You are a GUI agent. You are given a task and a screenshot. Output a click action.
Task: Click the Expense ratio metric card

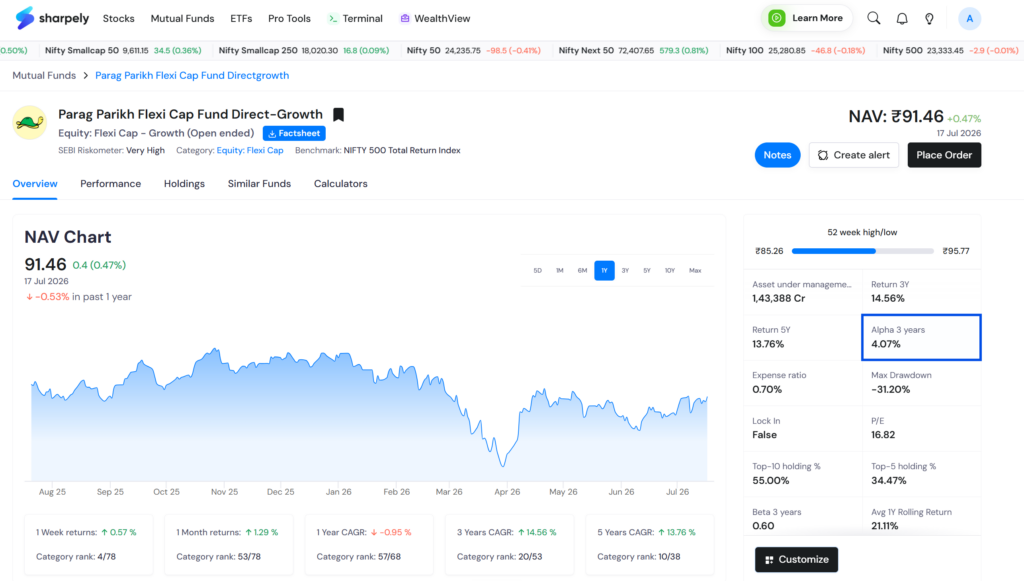pyautogui.click(x=803, y=383)
